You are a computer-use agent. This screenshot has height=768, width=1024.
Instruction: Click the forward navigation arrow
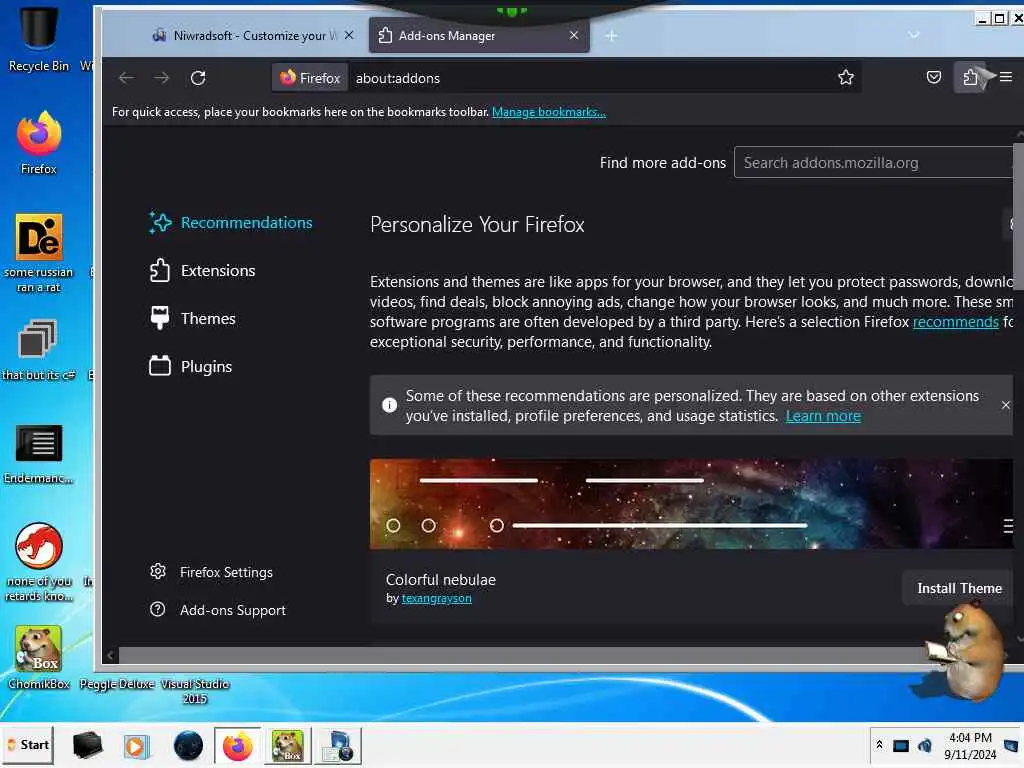coord(161,78)
